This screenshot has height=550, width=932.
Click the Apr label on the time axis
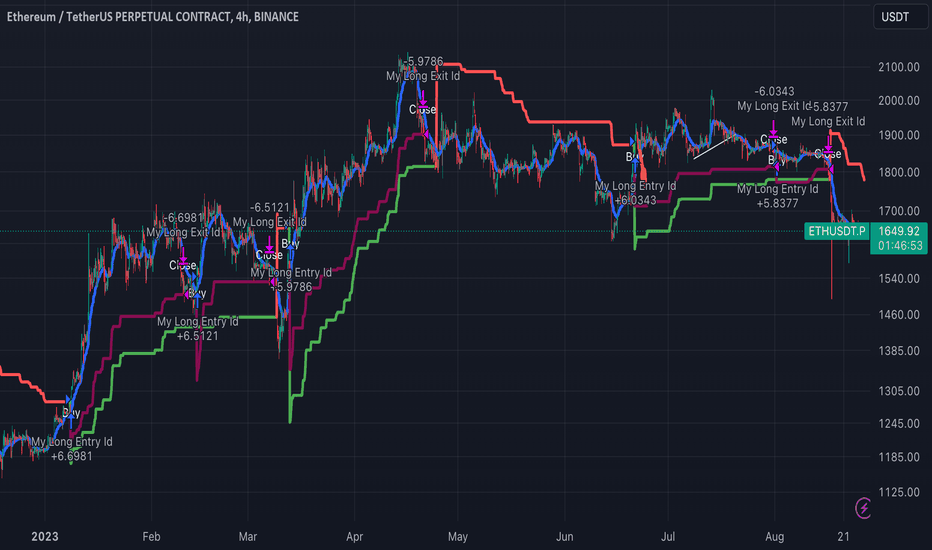pyautogui.click(x=354, y=537)
